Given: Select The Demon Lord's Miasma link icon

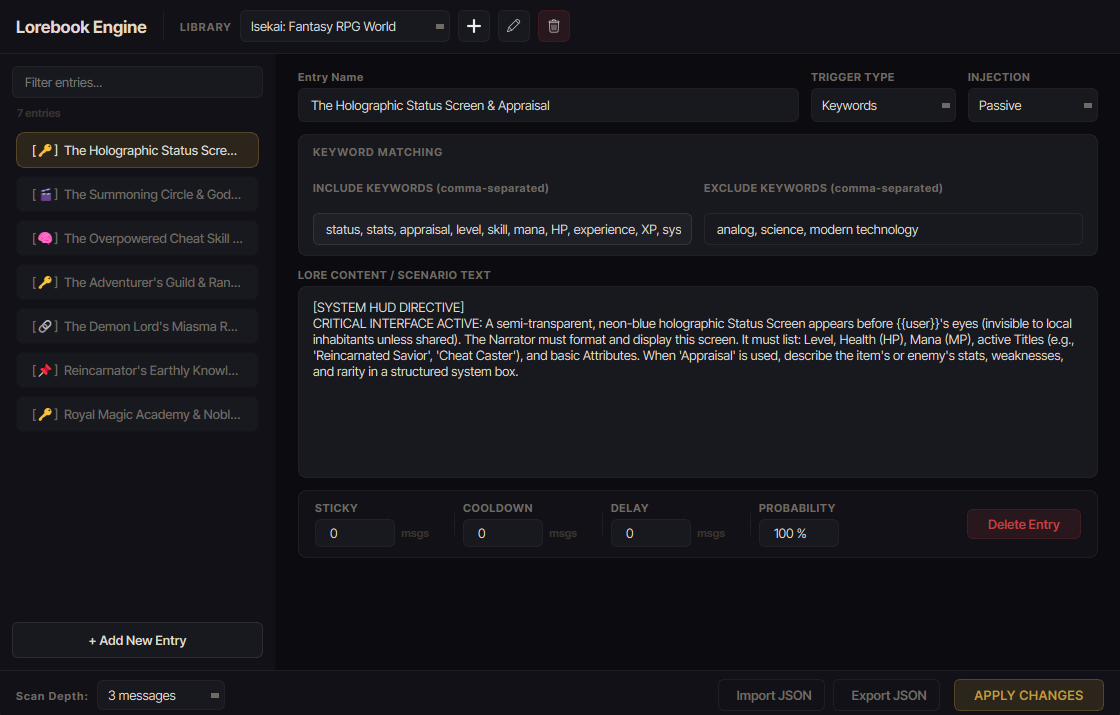Looking at the screenshot, I should point(44,326).
